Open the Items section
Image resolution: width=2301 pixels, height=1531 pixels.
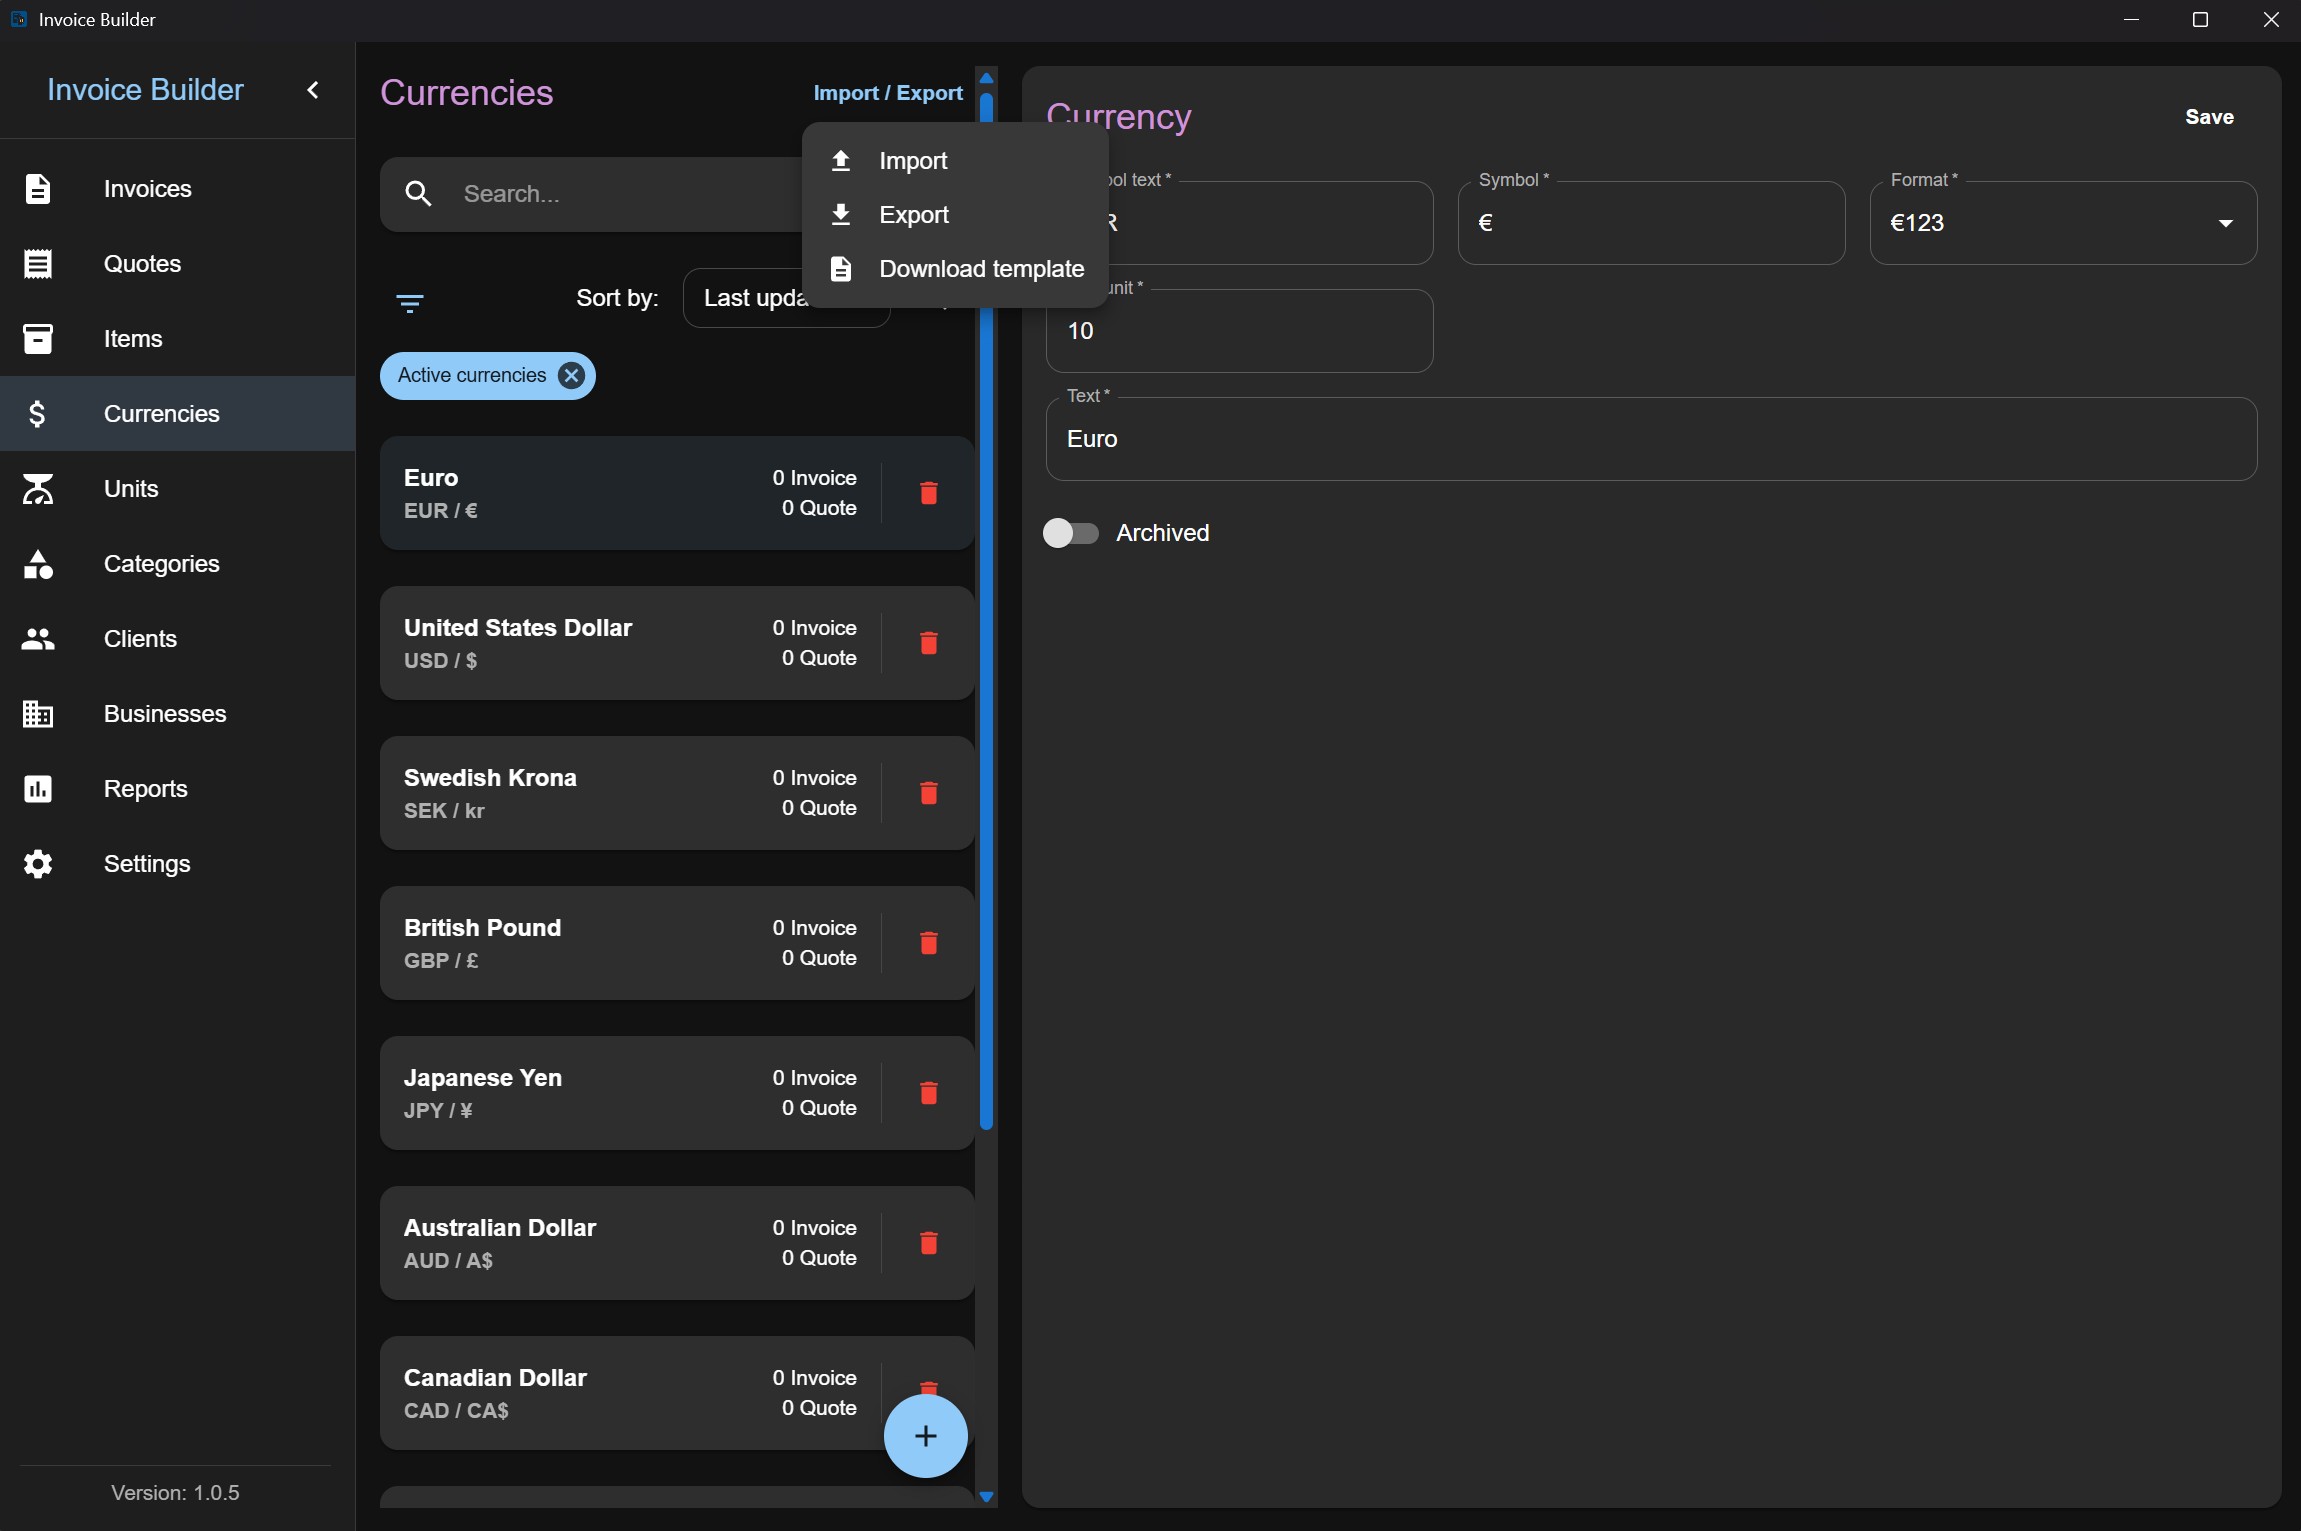177,339
